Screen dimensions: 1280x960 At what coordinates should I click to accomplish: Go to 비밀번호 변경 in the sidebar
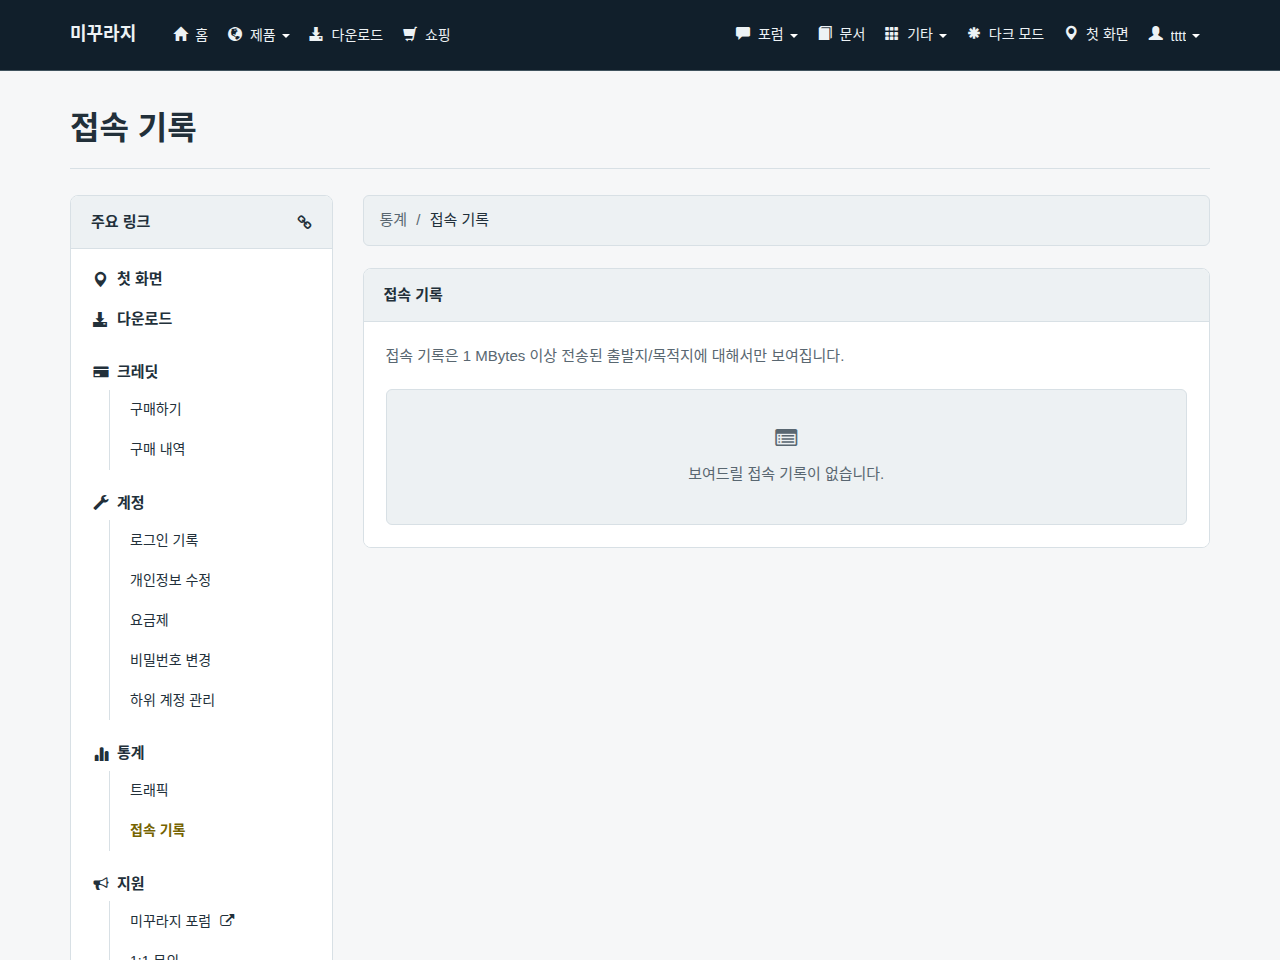(x=170, y=660)
